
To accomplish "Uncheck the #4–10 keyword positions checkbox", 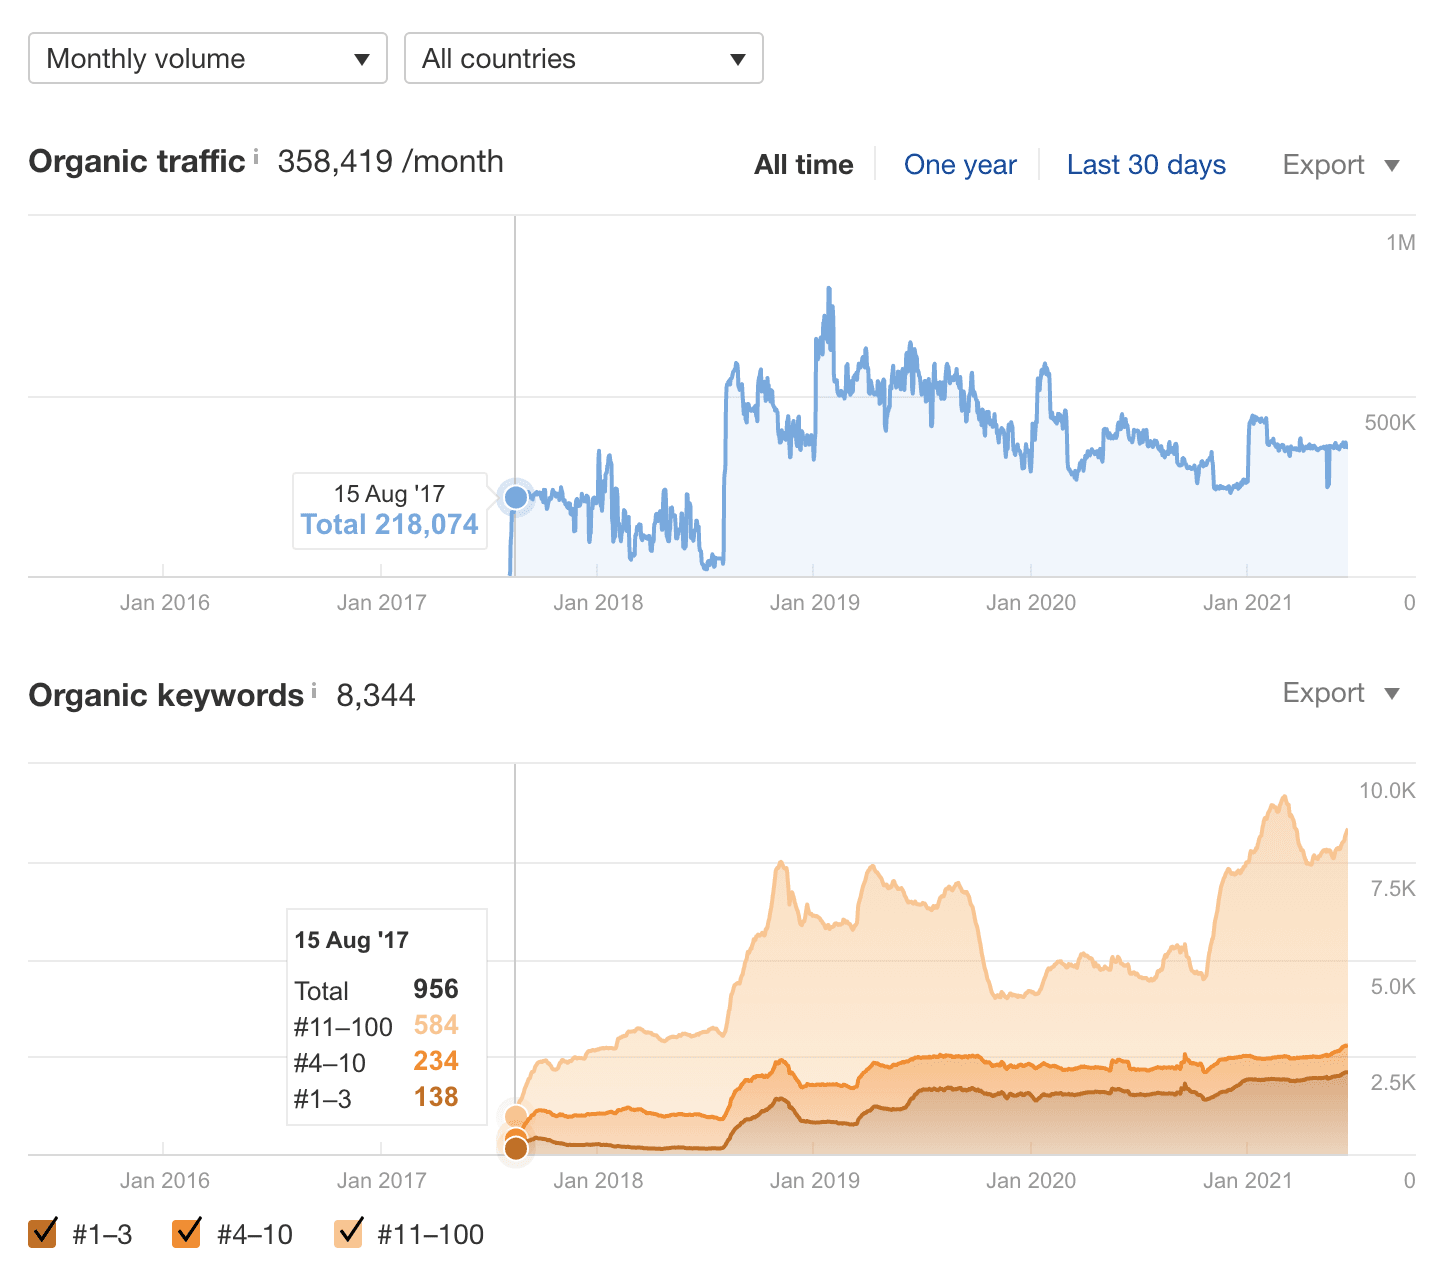I will (187, 1233).
